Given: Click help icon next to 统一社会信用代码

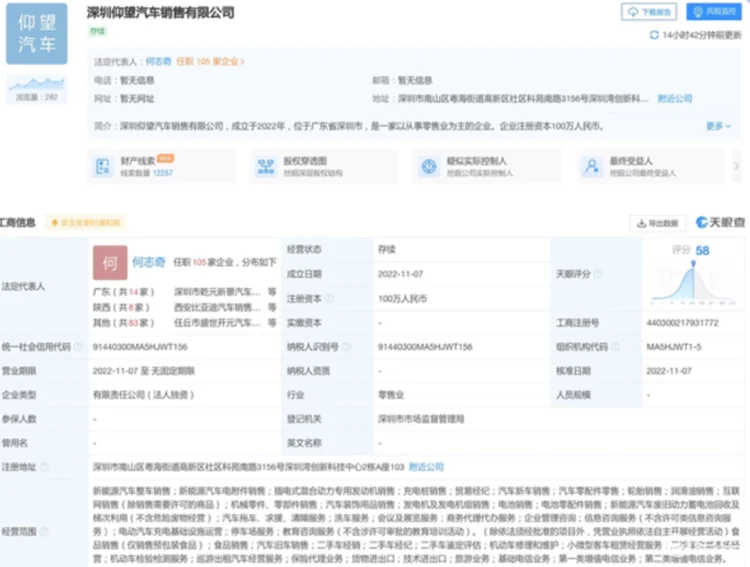Looking at the screenshot, I should pos(78,346).
